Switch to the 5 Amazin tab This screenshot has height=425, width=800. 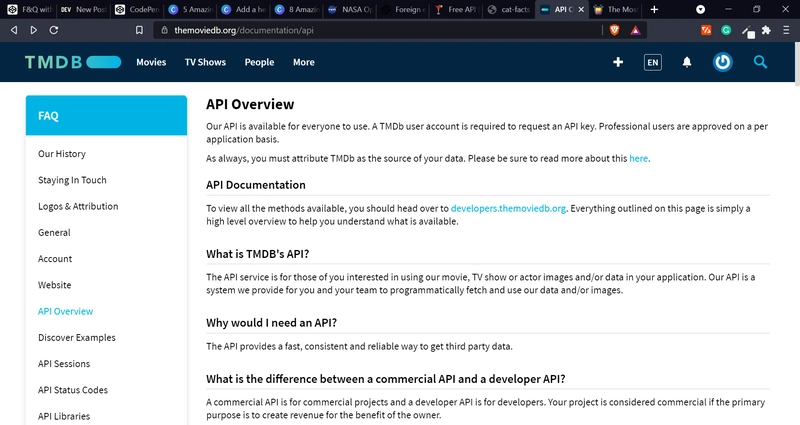(190, 9)
